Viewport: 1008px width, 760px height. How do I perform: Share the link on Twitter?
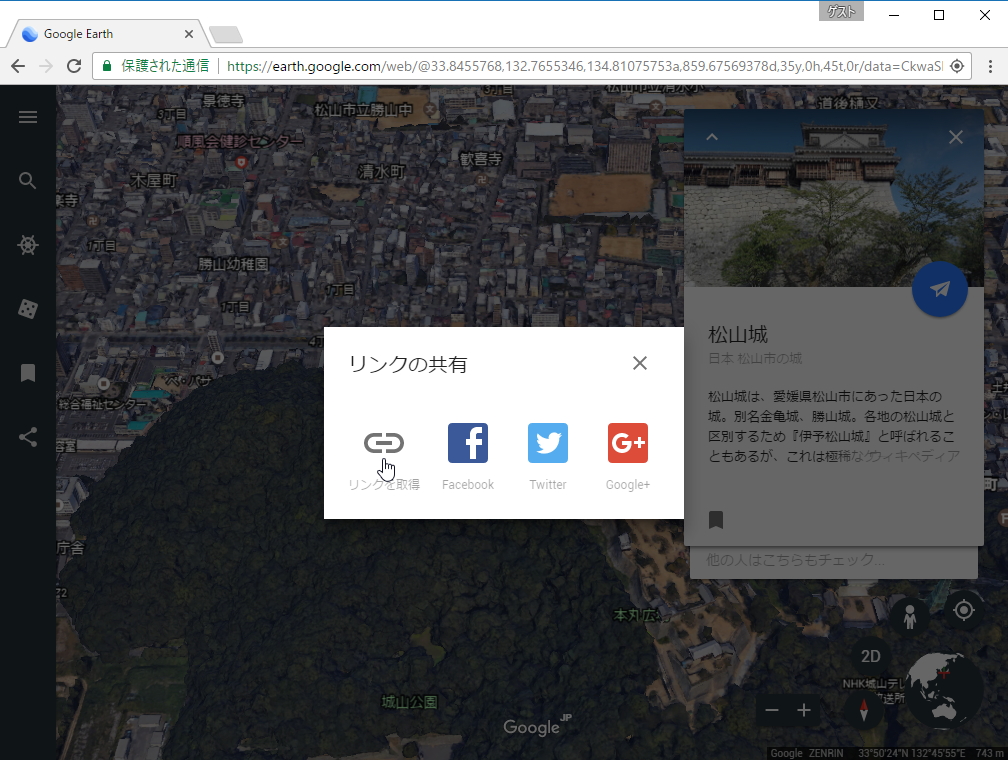pos(547,443)
